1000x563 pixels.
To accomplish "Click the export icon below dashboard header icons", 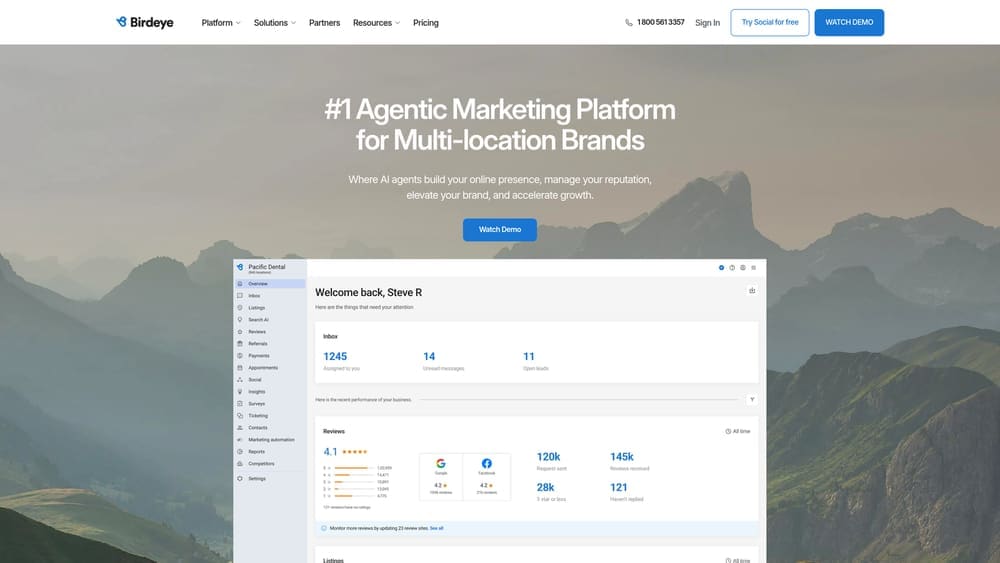I will (x=751, y=291).
